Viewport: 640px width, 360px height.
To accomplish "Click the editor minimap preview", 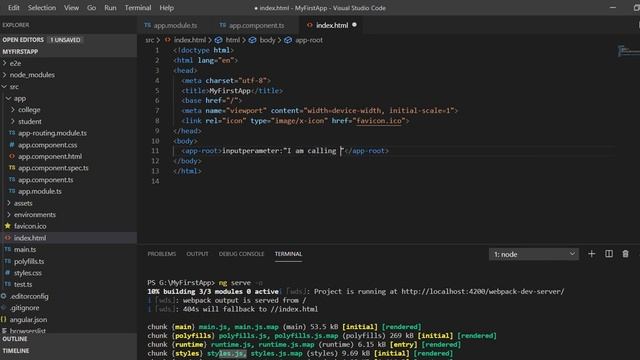I will [x=629, y=51].
